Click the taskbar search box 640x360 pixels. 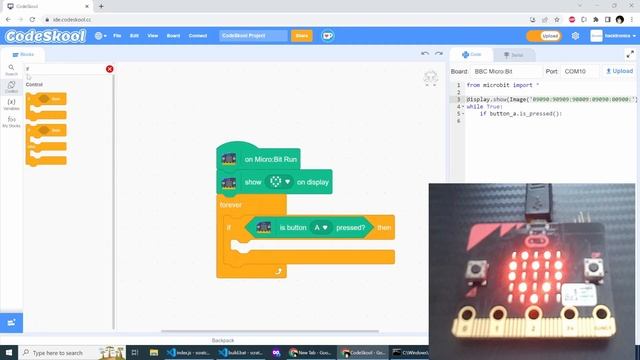[x=72, y=352]
